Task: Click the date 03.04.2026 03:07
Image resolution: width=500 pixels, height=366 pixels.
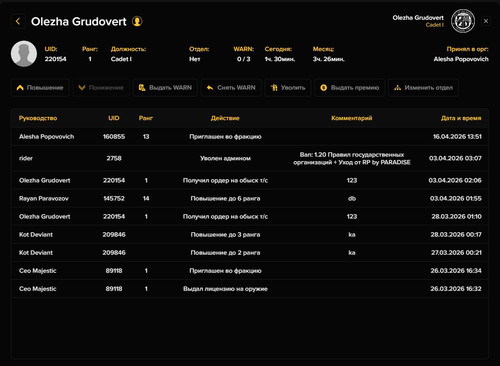Action: point(455,158)
